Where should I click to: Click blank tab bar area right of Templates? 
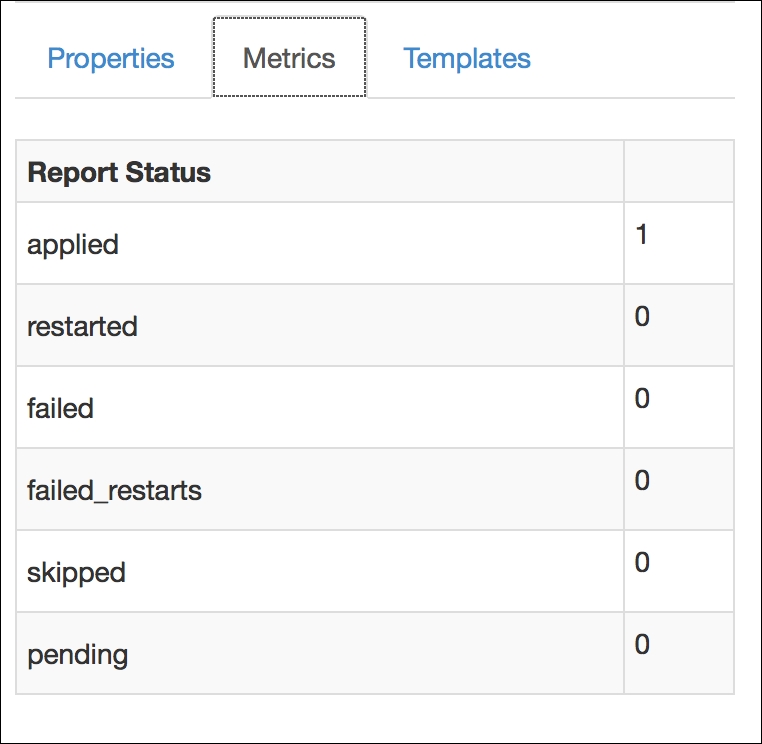point(640,58)
